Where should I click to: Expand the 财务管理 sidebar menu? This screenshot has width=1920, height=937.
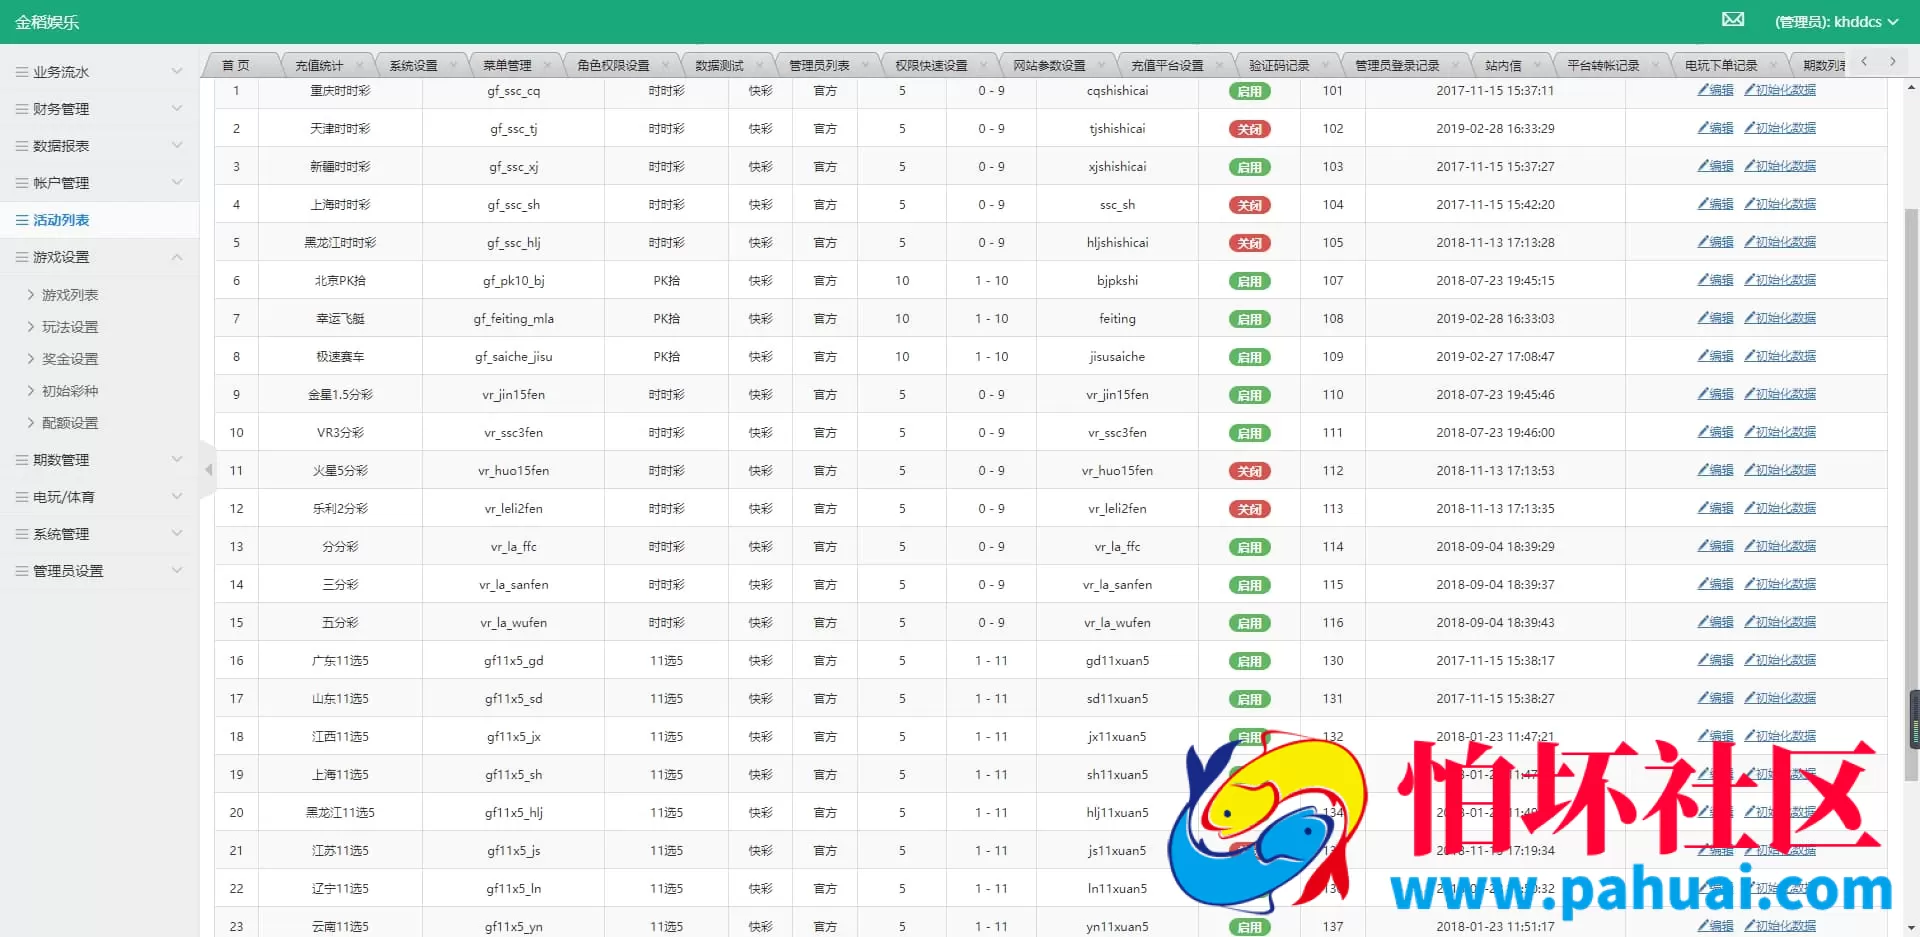99,109
